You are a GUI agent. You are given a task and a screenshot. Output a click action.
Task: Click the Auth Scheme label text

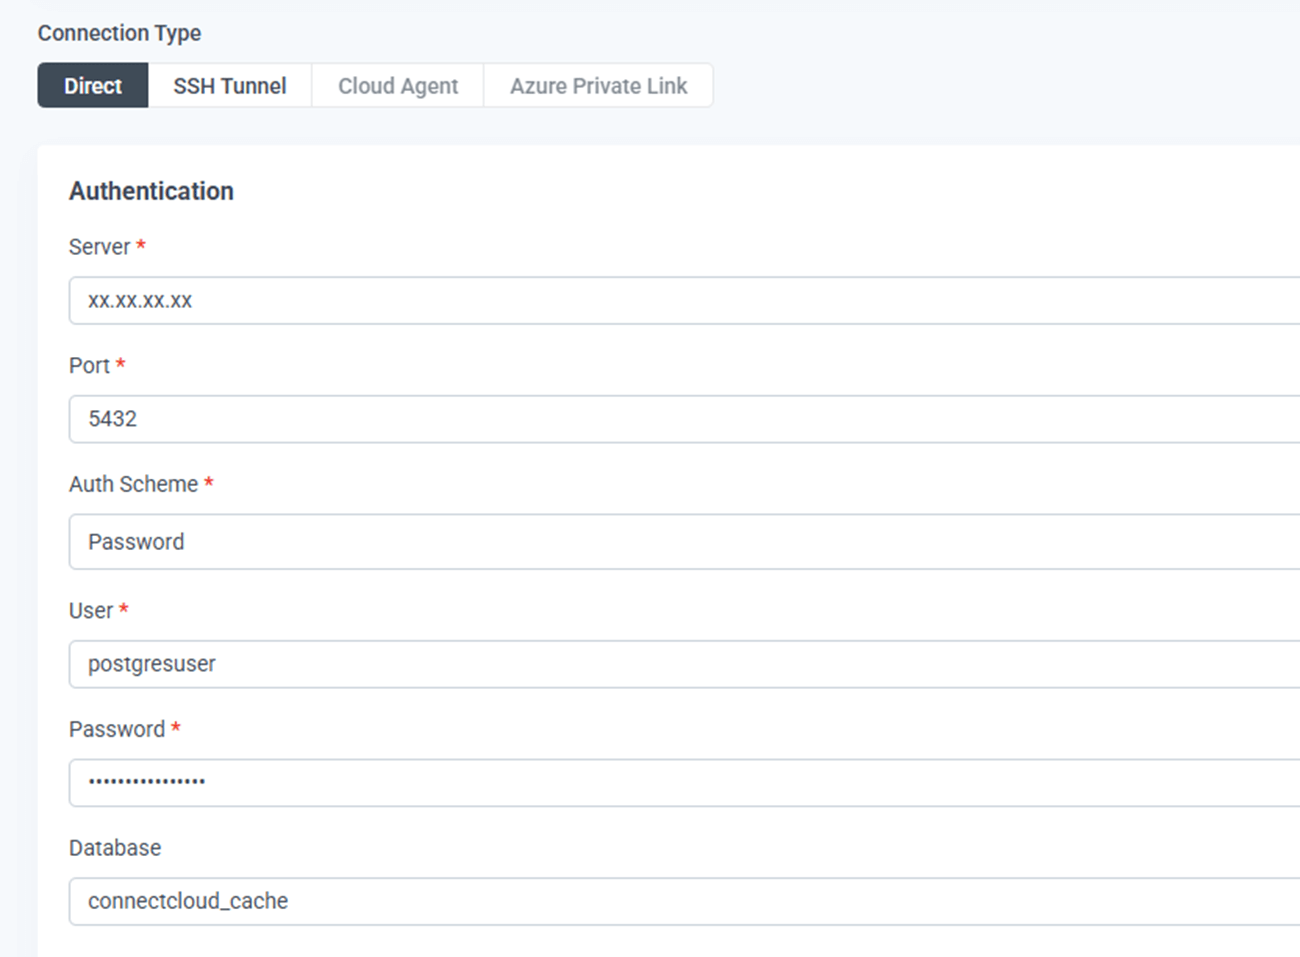133,484
